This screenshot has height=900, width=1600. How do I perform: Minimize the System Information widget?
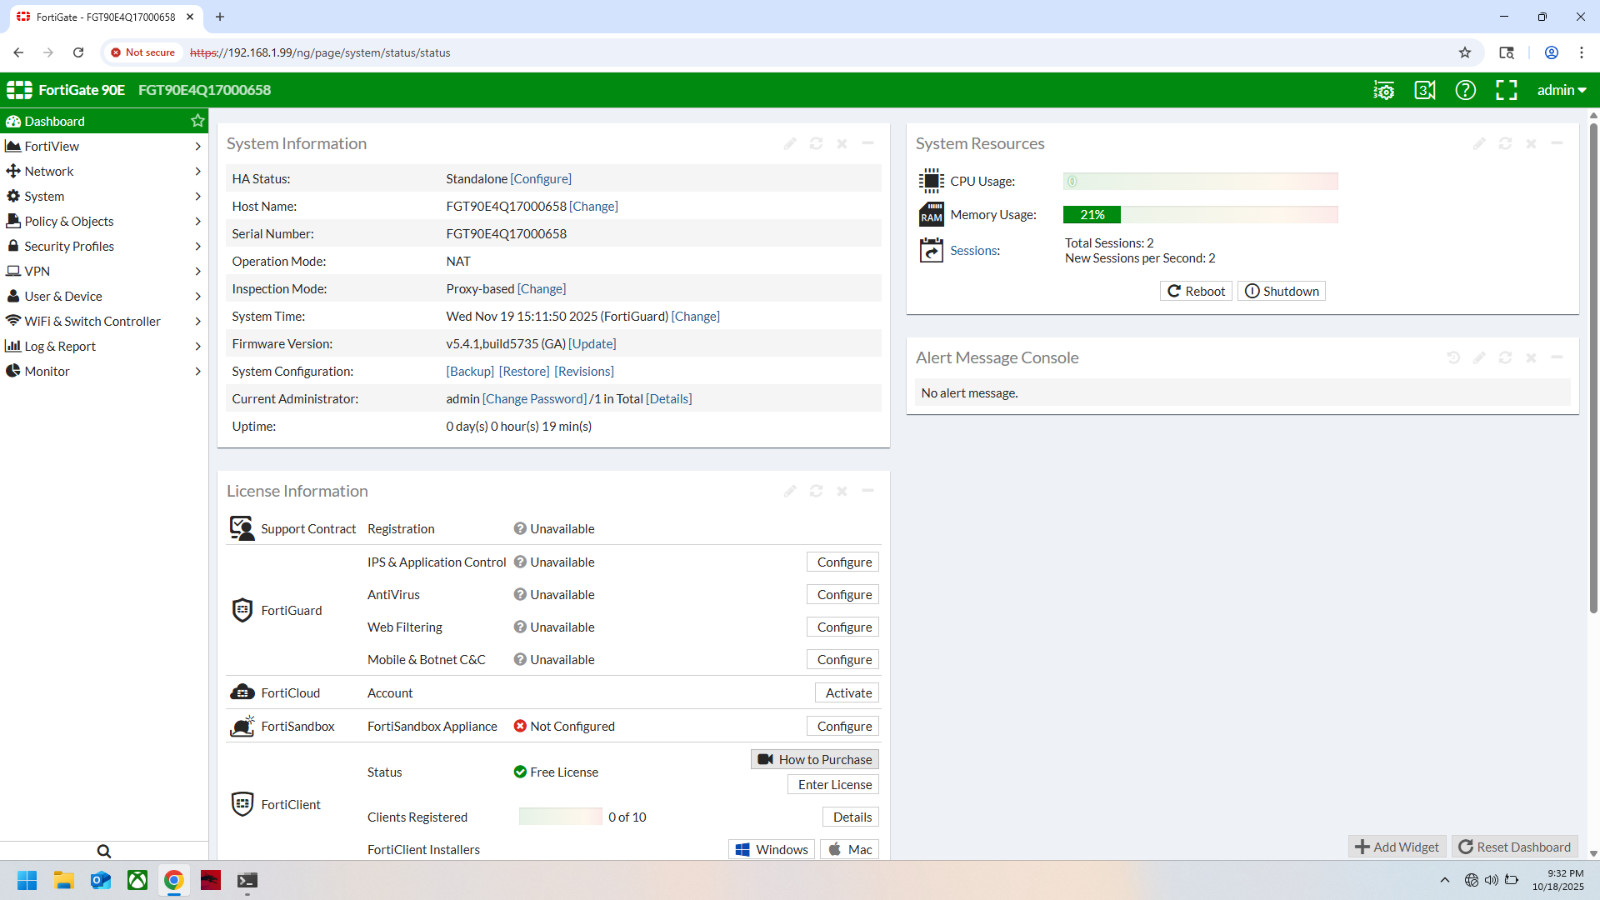(x=868, y=144)
